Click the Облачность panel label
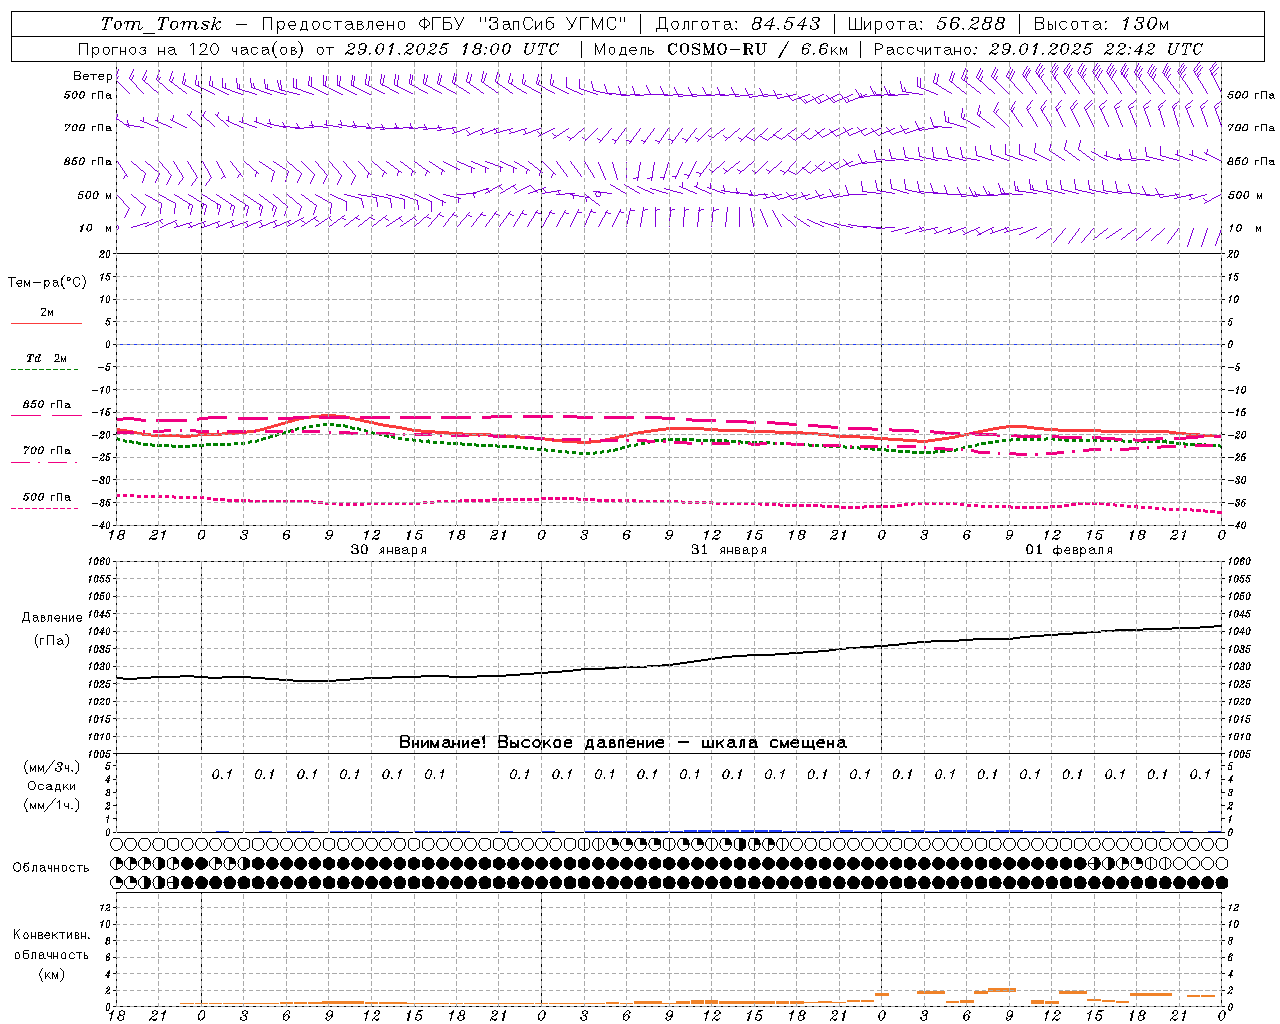This screenshot has width=1280, height=1024. (51, 868)
